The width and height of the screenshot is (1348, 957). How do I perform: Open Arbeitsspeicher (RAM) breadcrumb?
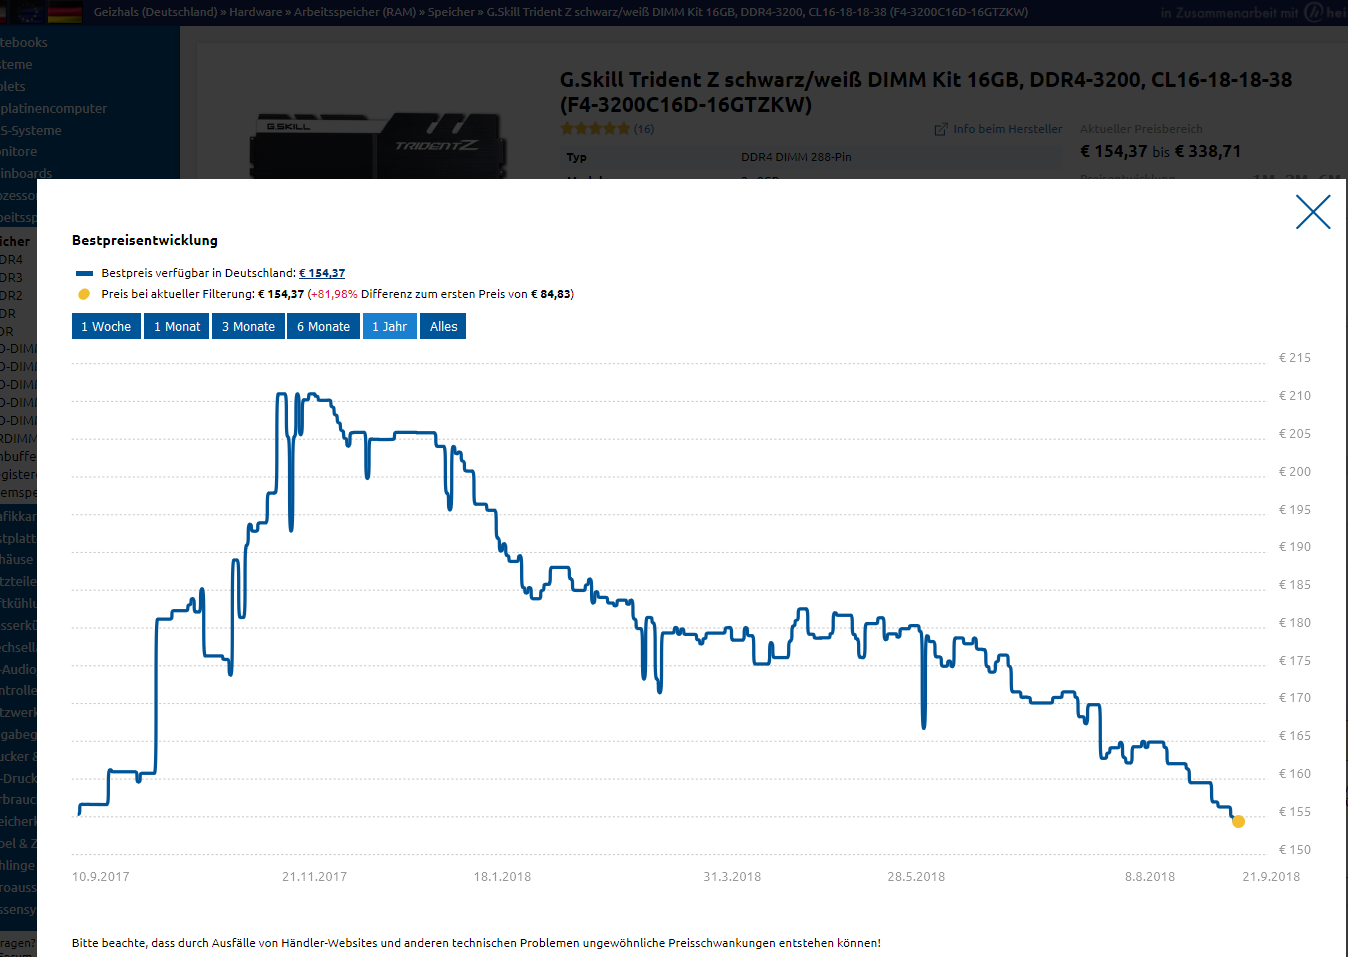pyautogui.click(x=355, y=12)
